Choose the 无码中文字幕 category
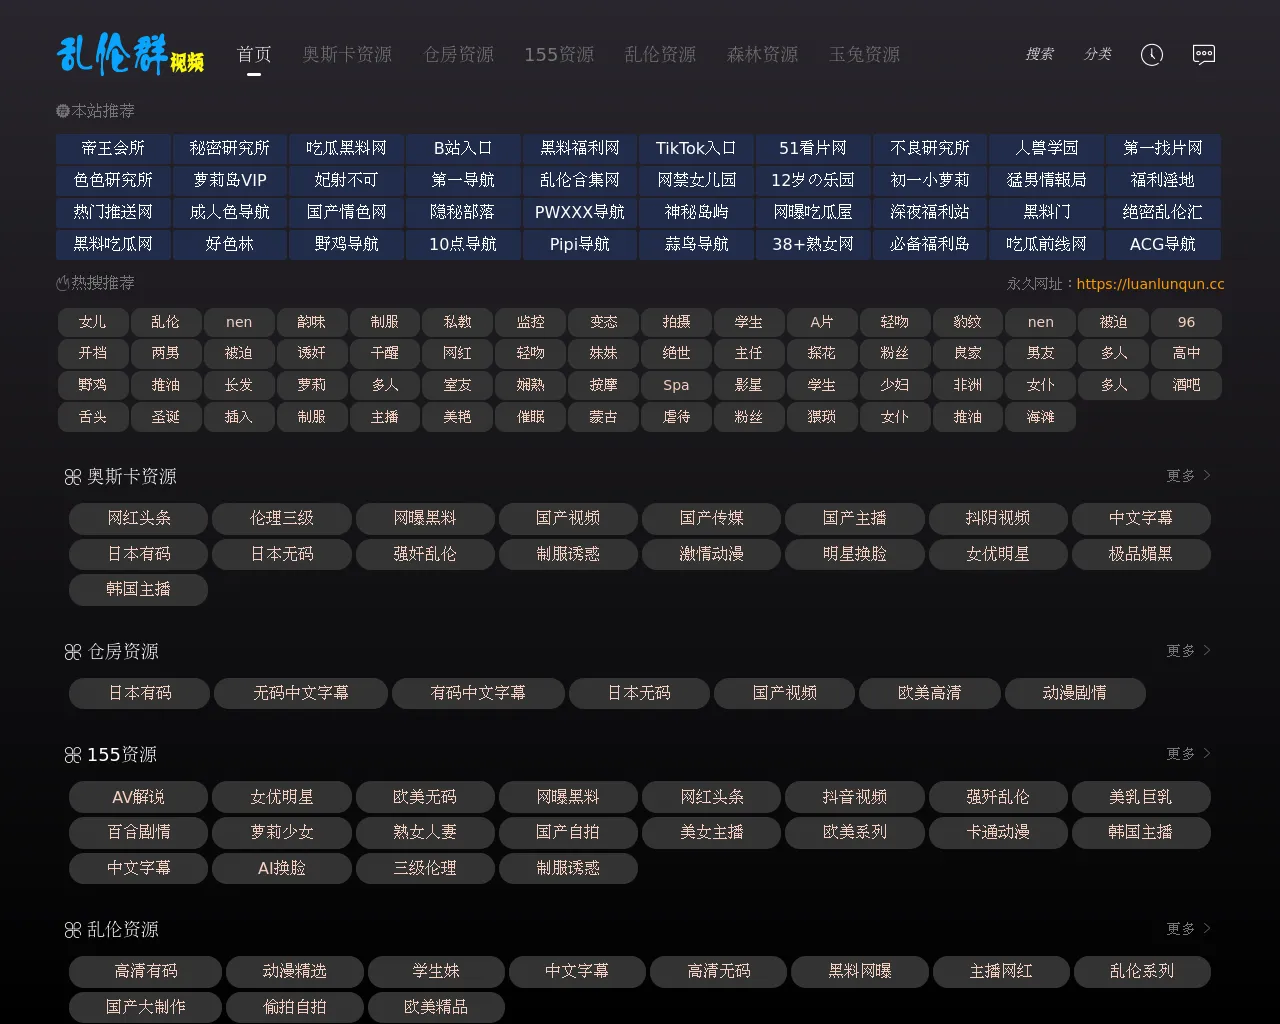 (301, 693)
